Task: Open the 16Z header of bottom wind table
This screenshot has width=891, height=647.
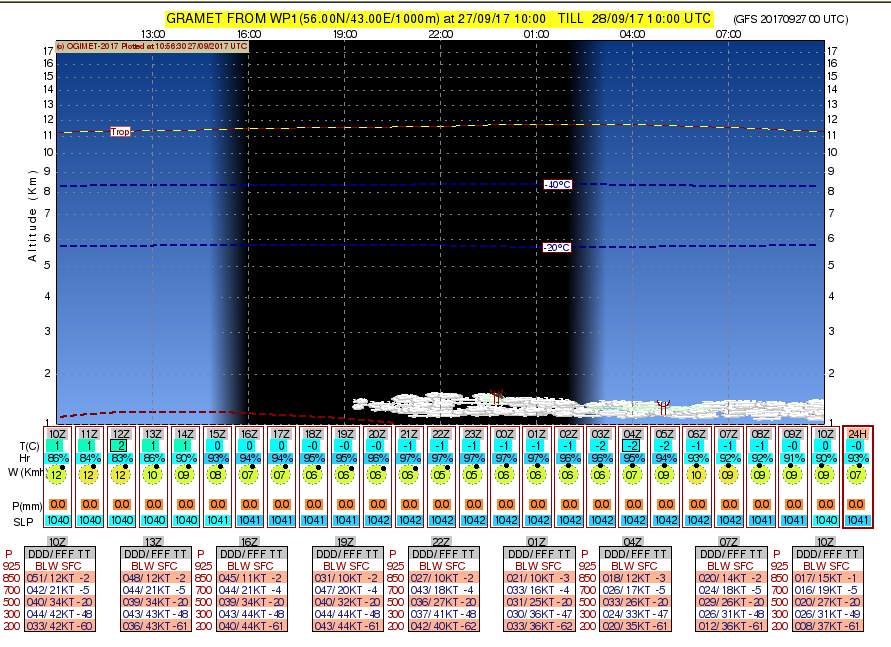Action: [249, 542]
